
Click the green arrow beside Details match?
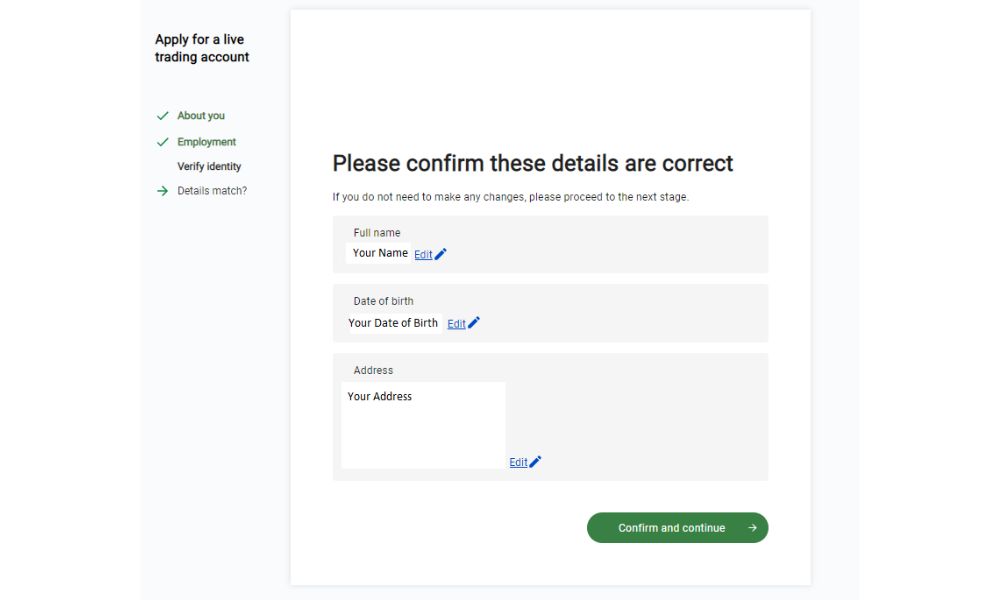click(163, 191)
